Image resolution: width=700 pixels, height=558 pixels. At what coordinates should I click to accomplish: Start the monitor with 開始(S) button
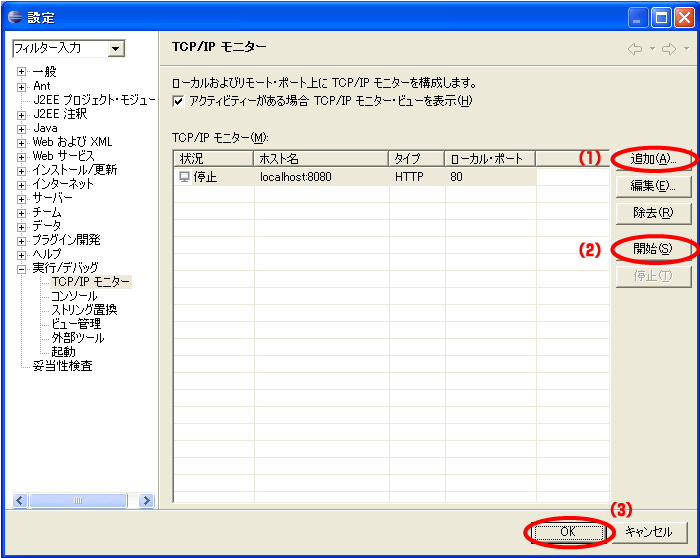(x=653, y=249)
